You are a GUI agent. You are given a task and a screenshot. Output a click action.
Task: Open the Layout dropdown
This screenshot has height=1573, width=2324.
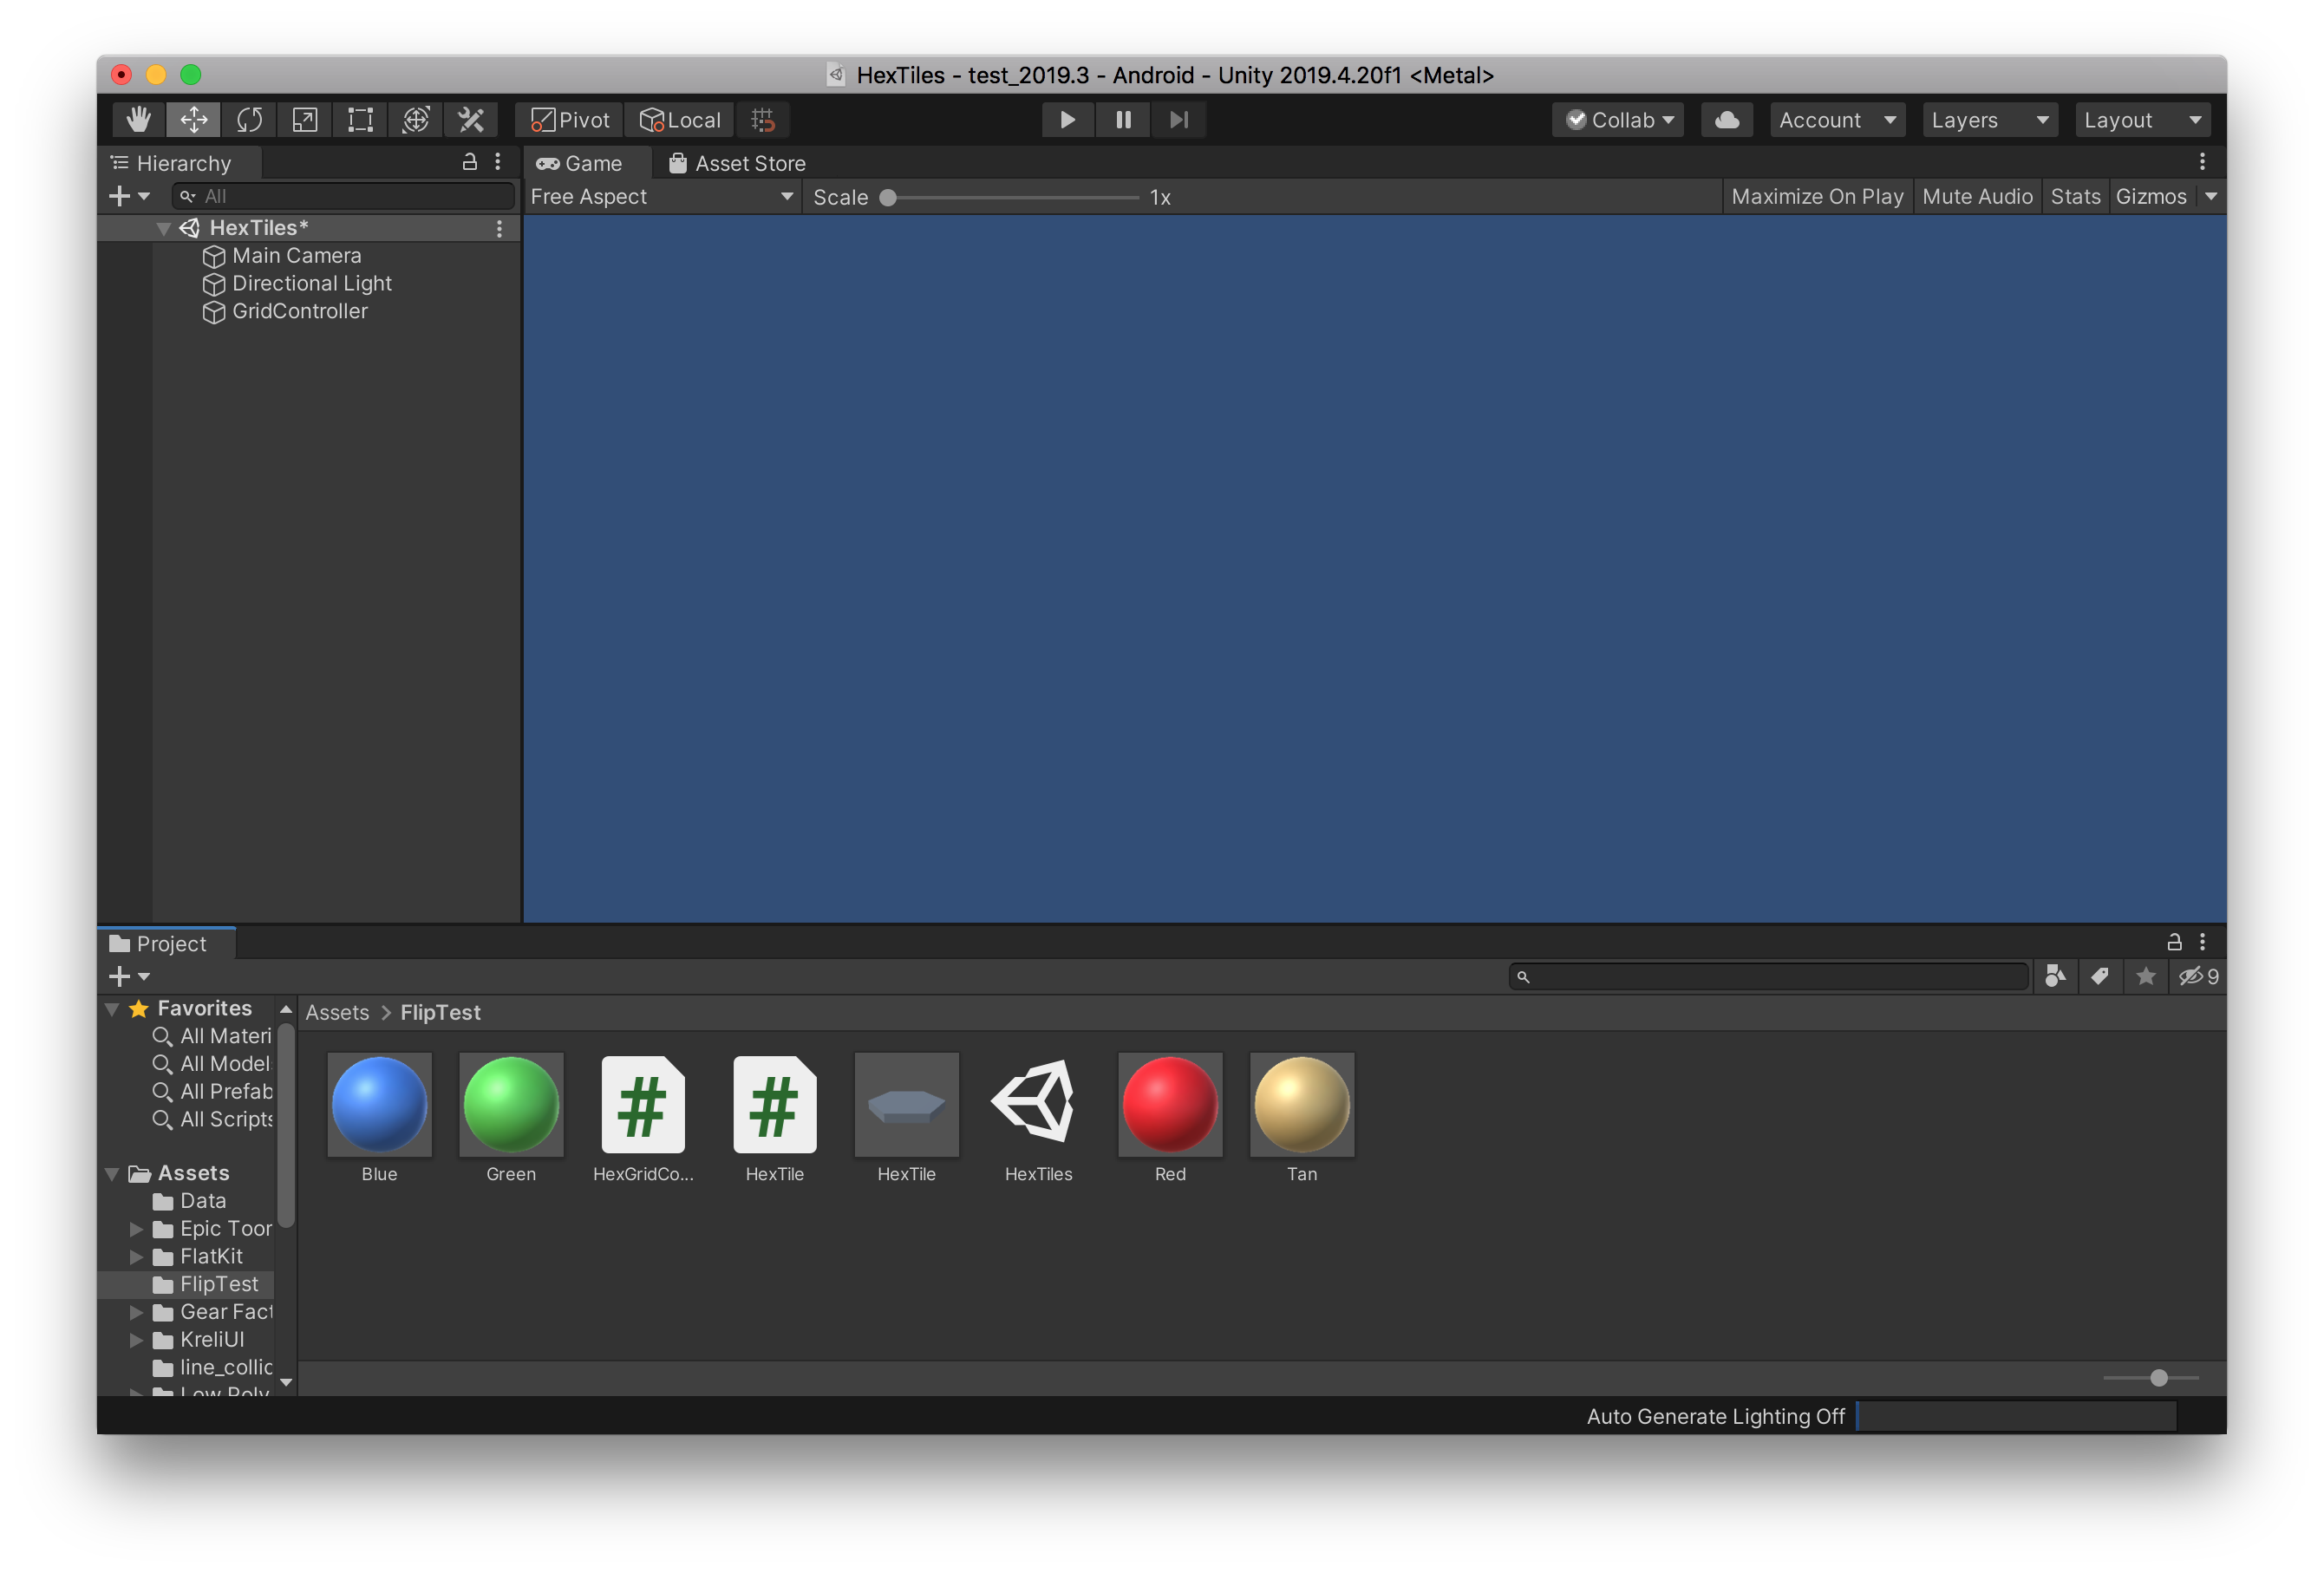pyautogui.click(x=2143, y=120)
